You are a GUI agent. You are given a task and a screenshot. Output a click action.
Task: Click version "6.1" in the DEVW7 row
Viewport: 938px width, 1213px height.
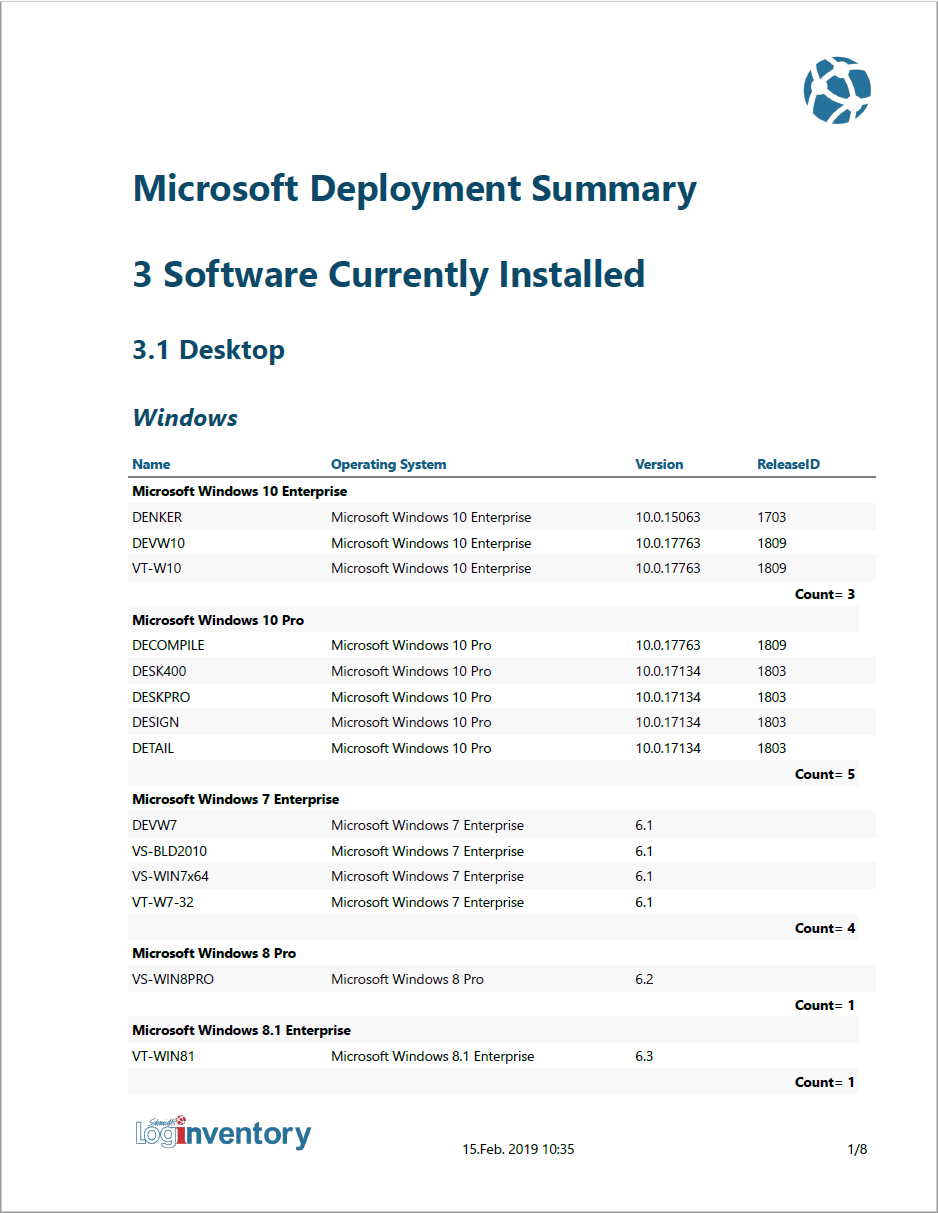[644, 825]
